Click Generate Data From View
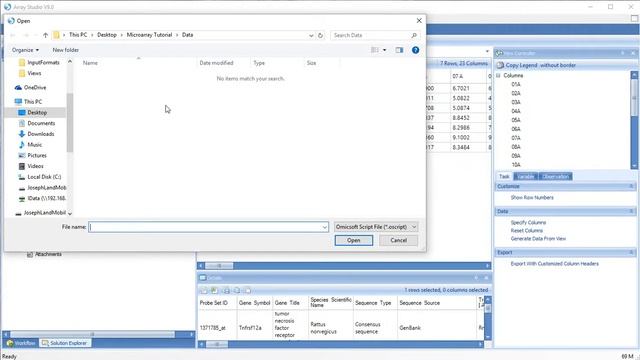 (538, 239)
